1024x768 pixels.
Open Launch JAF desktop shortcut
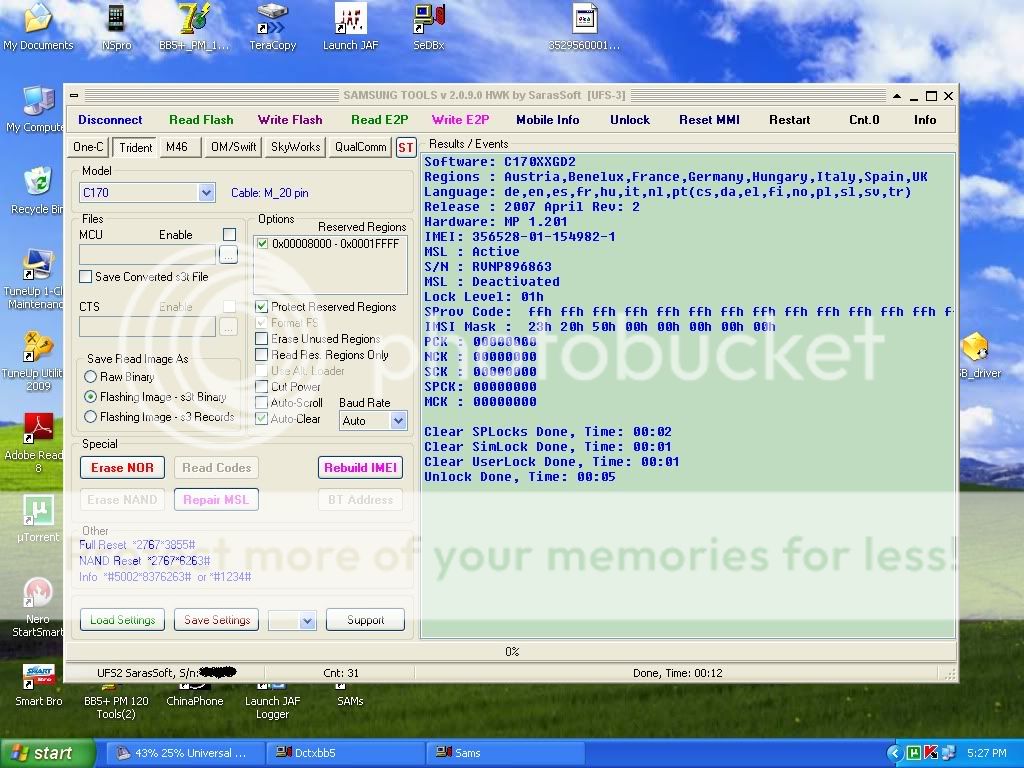click(351, 26)
